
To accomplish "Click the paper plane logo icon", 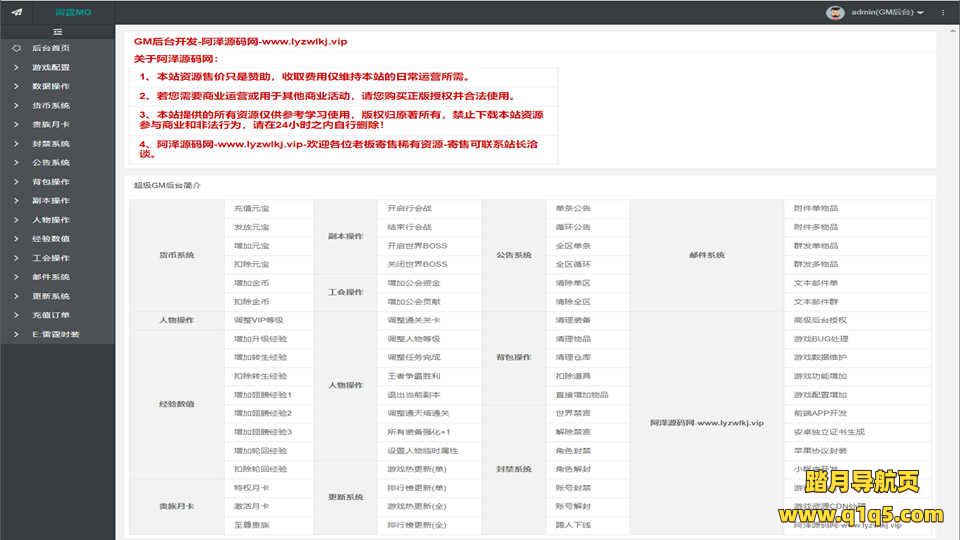I will pos(16,12).
